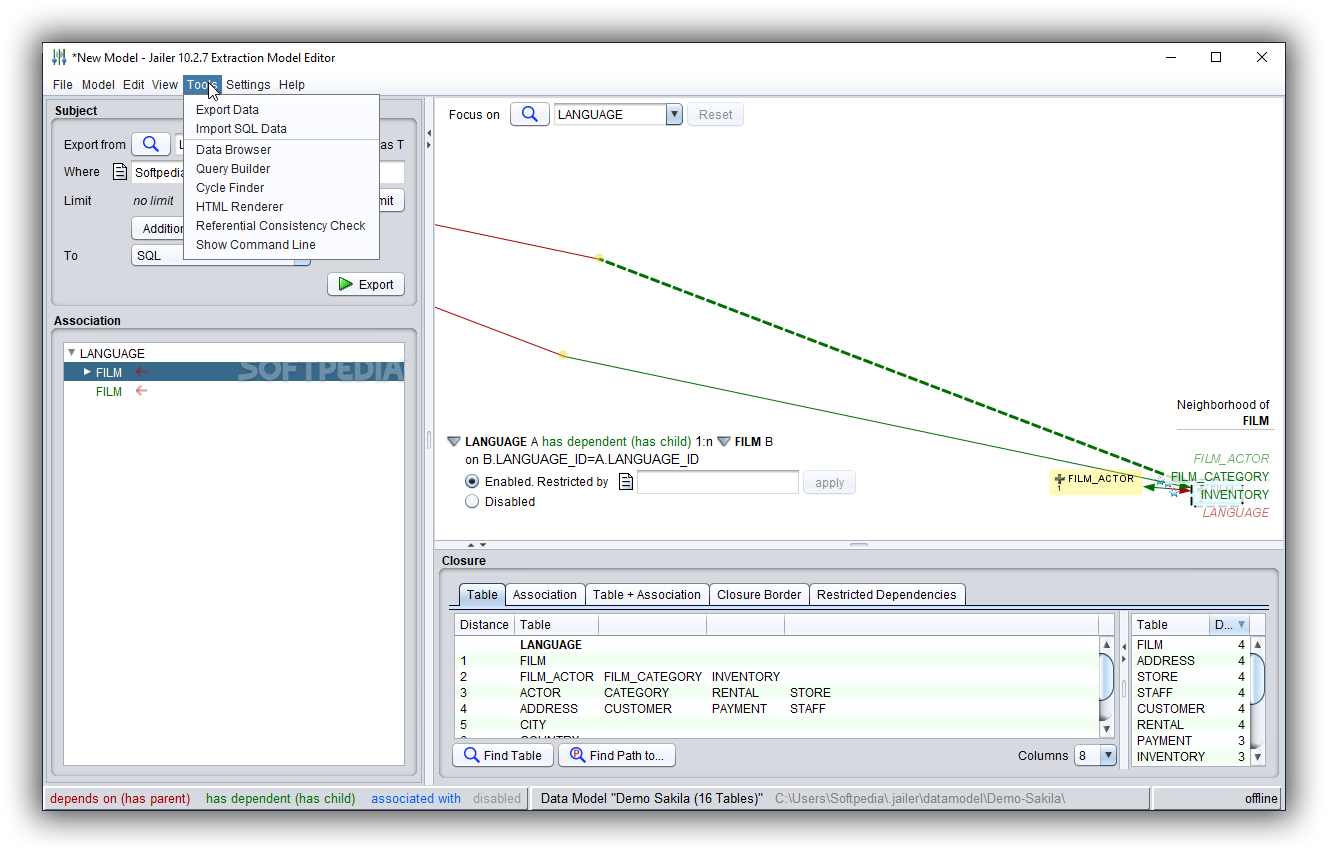This screenshot has height=853, width=1328.
Task: Open the Model menu
Action: tap(98, 85)
